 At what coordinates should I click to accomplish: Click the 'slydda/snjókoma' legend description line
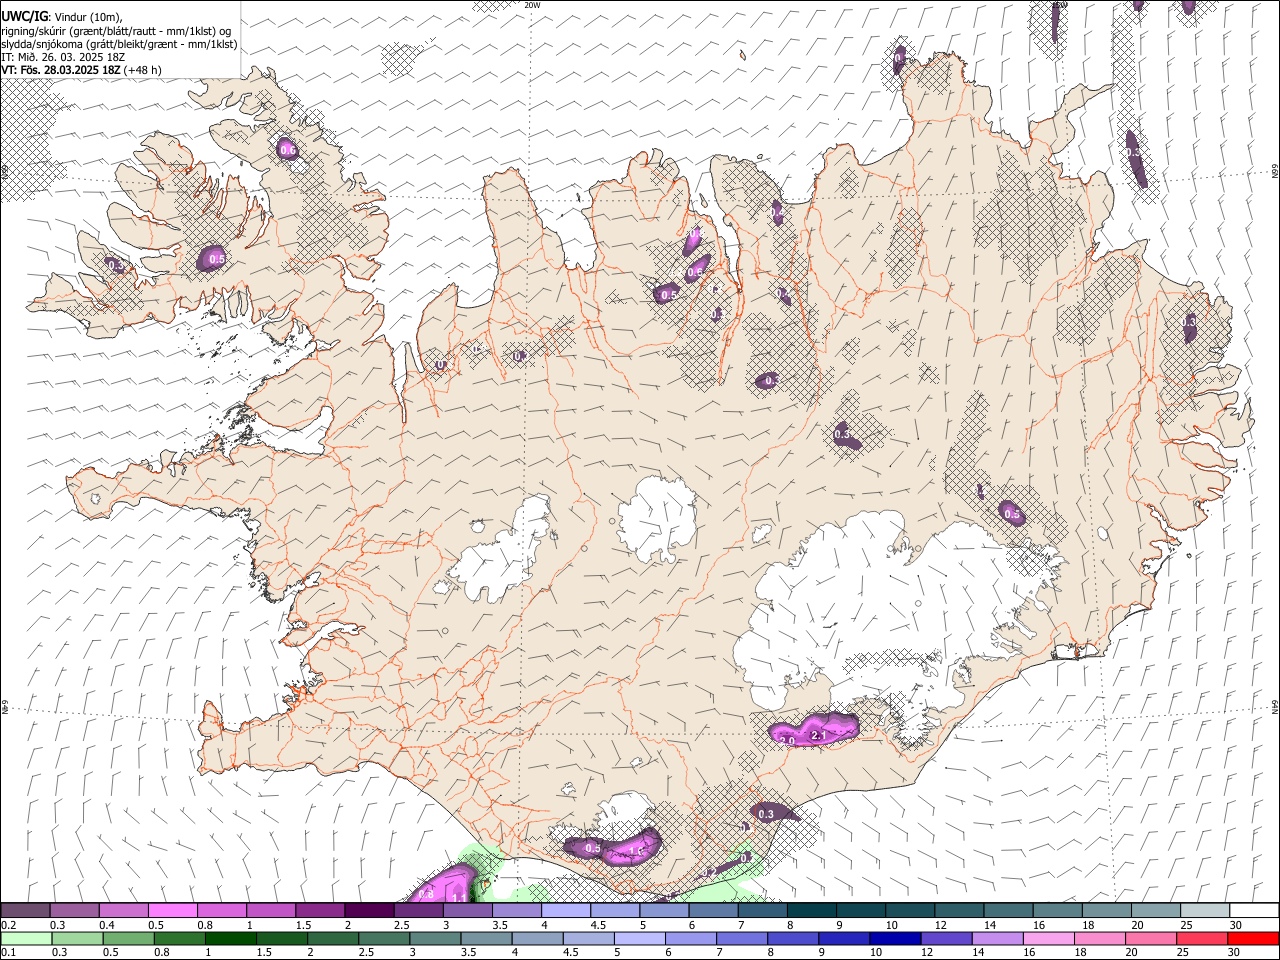[119, 44]
